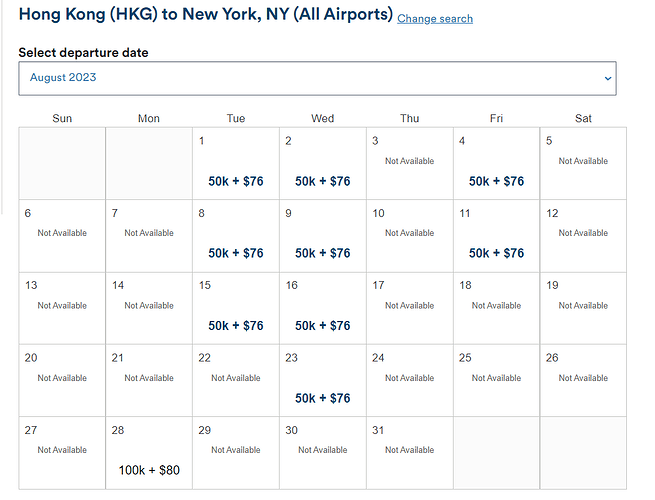
Task: Click the August 14 Not Available cell
Action: 149,308
